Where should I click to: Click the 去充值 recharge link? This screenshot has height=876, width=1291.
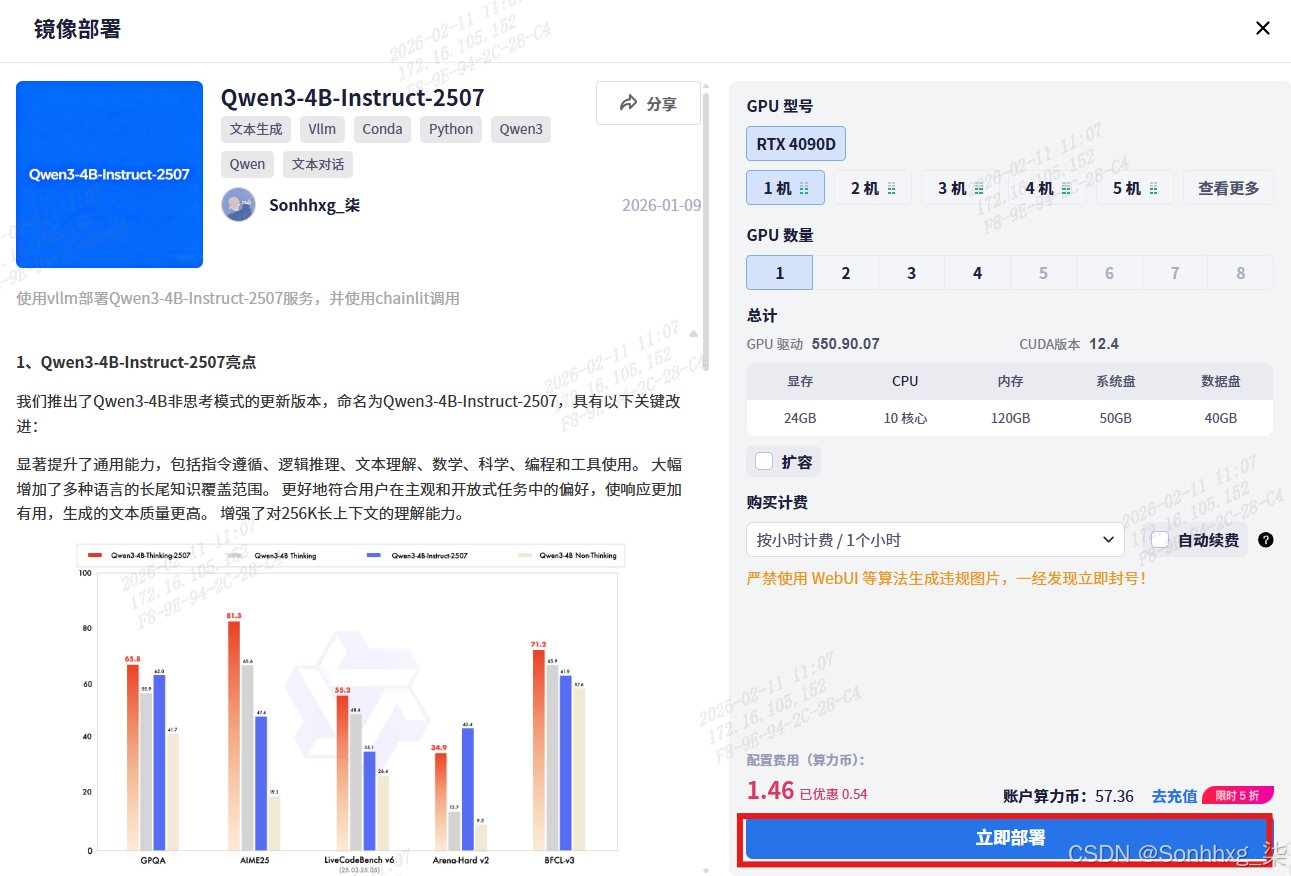tap(1174, 796)
